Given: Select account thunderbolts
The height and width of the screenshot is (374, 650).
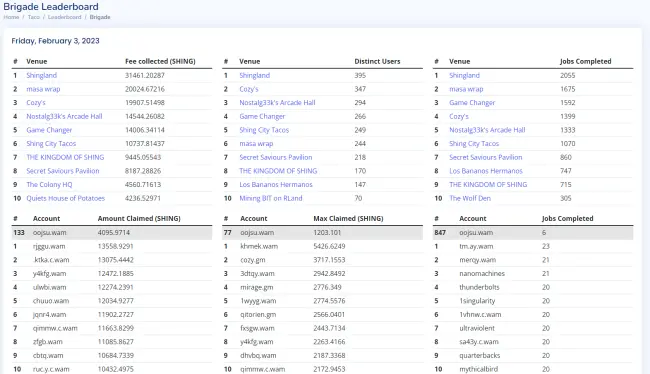Looking at the screenshot, I should [x=479, y=287].
